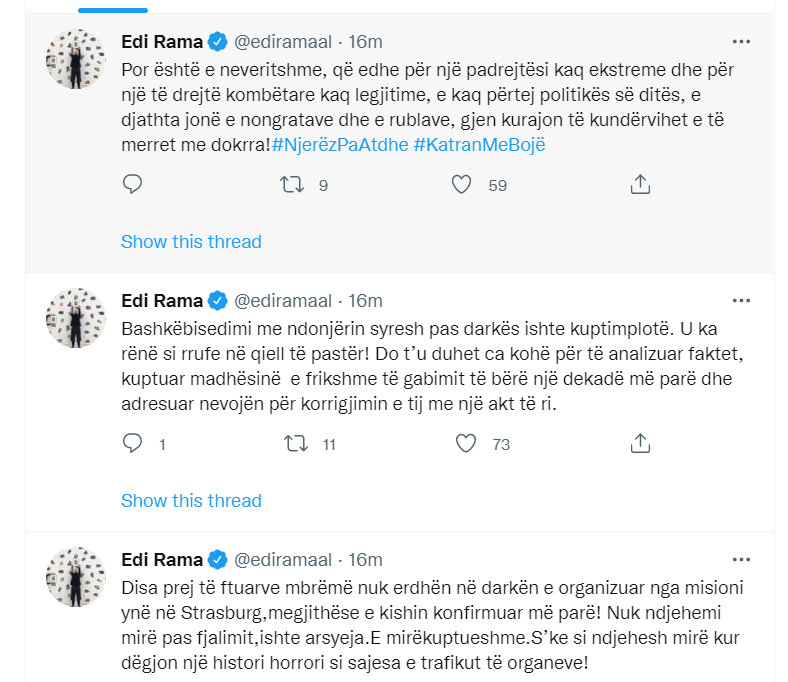Share the first Edi Rama tweet

pyautogui.click(x=641, y=184)
